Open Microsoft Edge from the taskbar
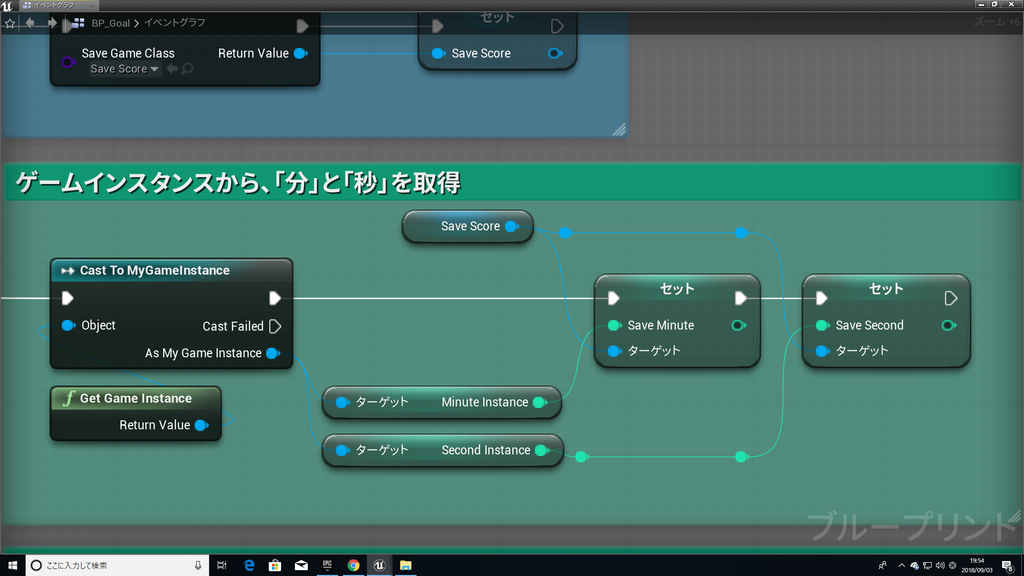Image resolution: width=1024 pixels, height=576 pixels. pos(249,564)
